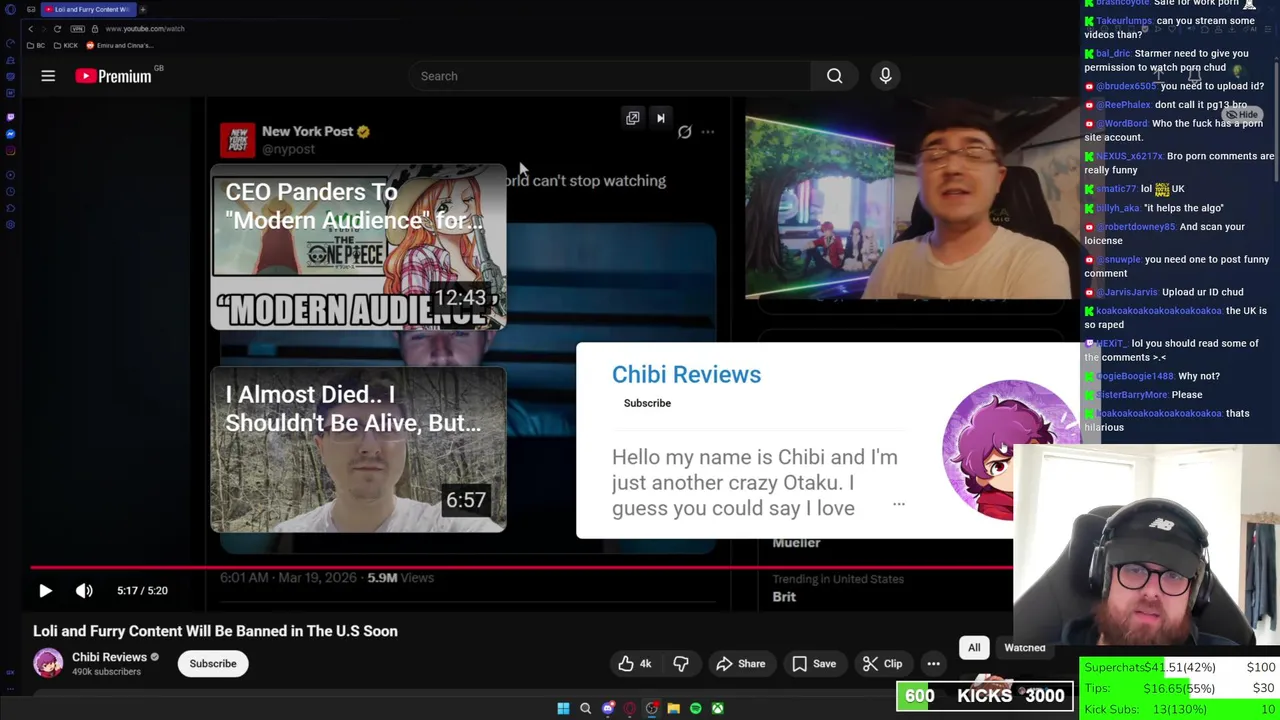Open the YouTube hamburger guide menu
The image size is (1280, 720).
coord(48,76)
